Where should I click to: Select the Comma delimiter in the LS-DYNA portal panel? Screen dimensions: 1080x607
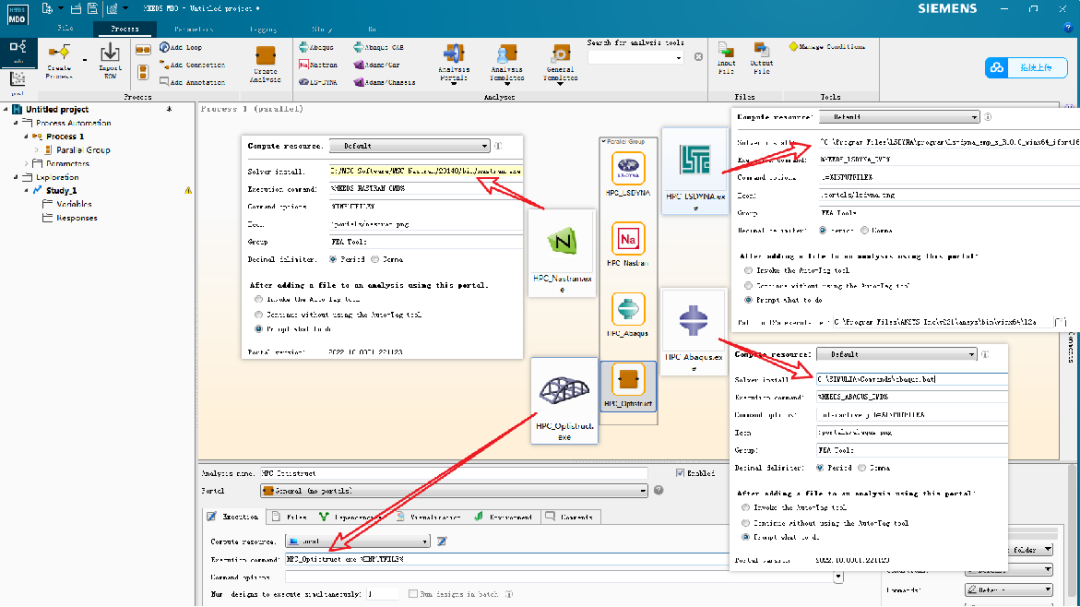(x=864, y=231)
